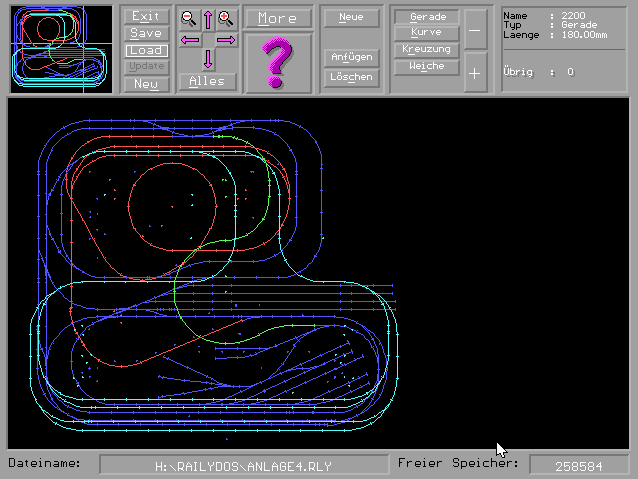Click the plus button beside track types

tap(474, 73)
